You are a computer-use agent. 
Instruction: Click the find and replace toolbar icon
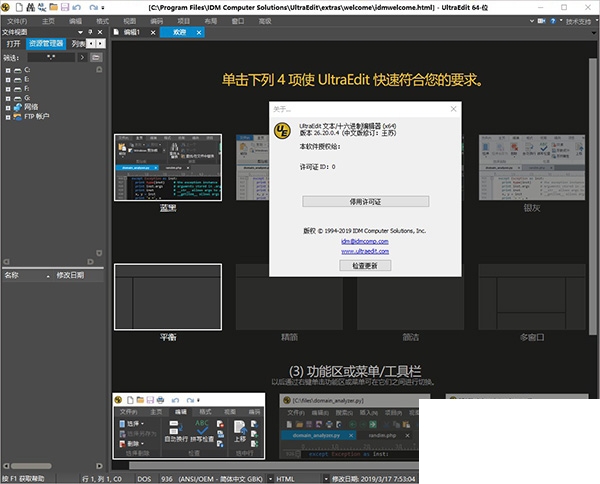(42, 7)
